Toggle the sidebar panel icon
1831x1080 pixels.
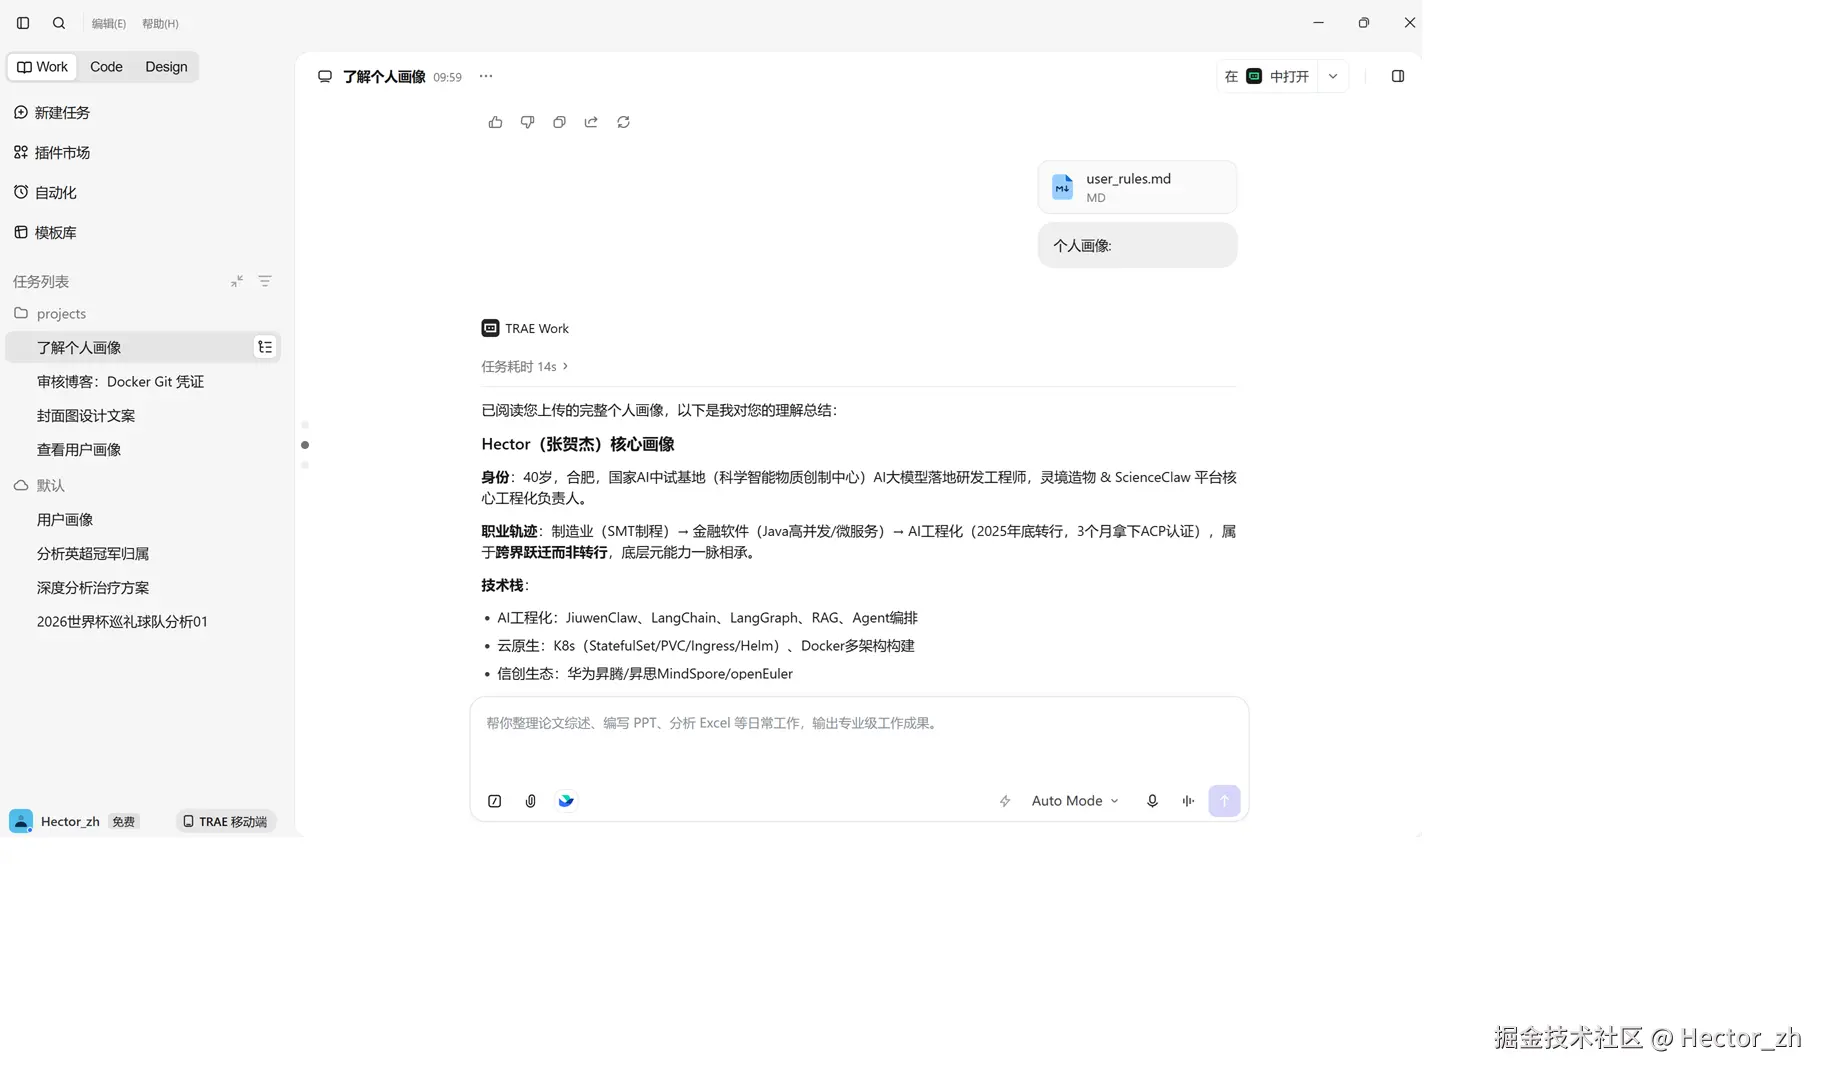coord(23,23)
